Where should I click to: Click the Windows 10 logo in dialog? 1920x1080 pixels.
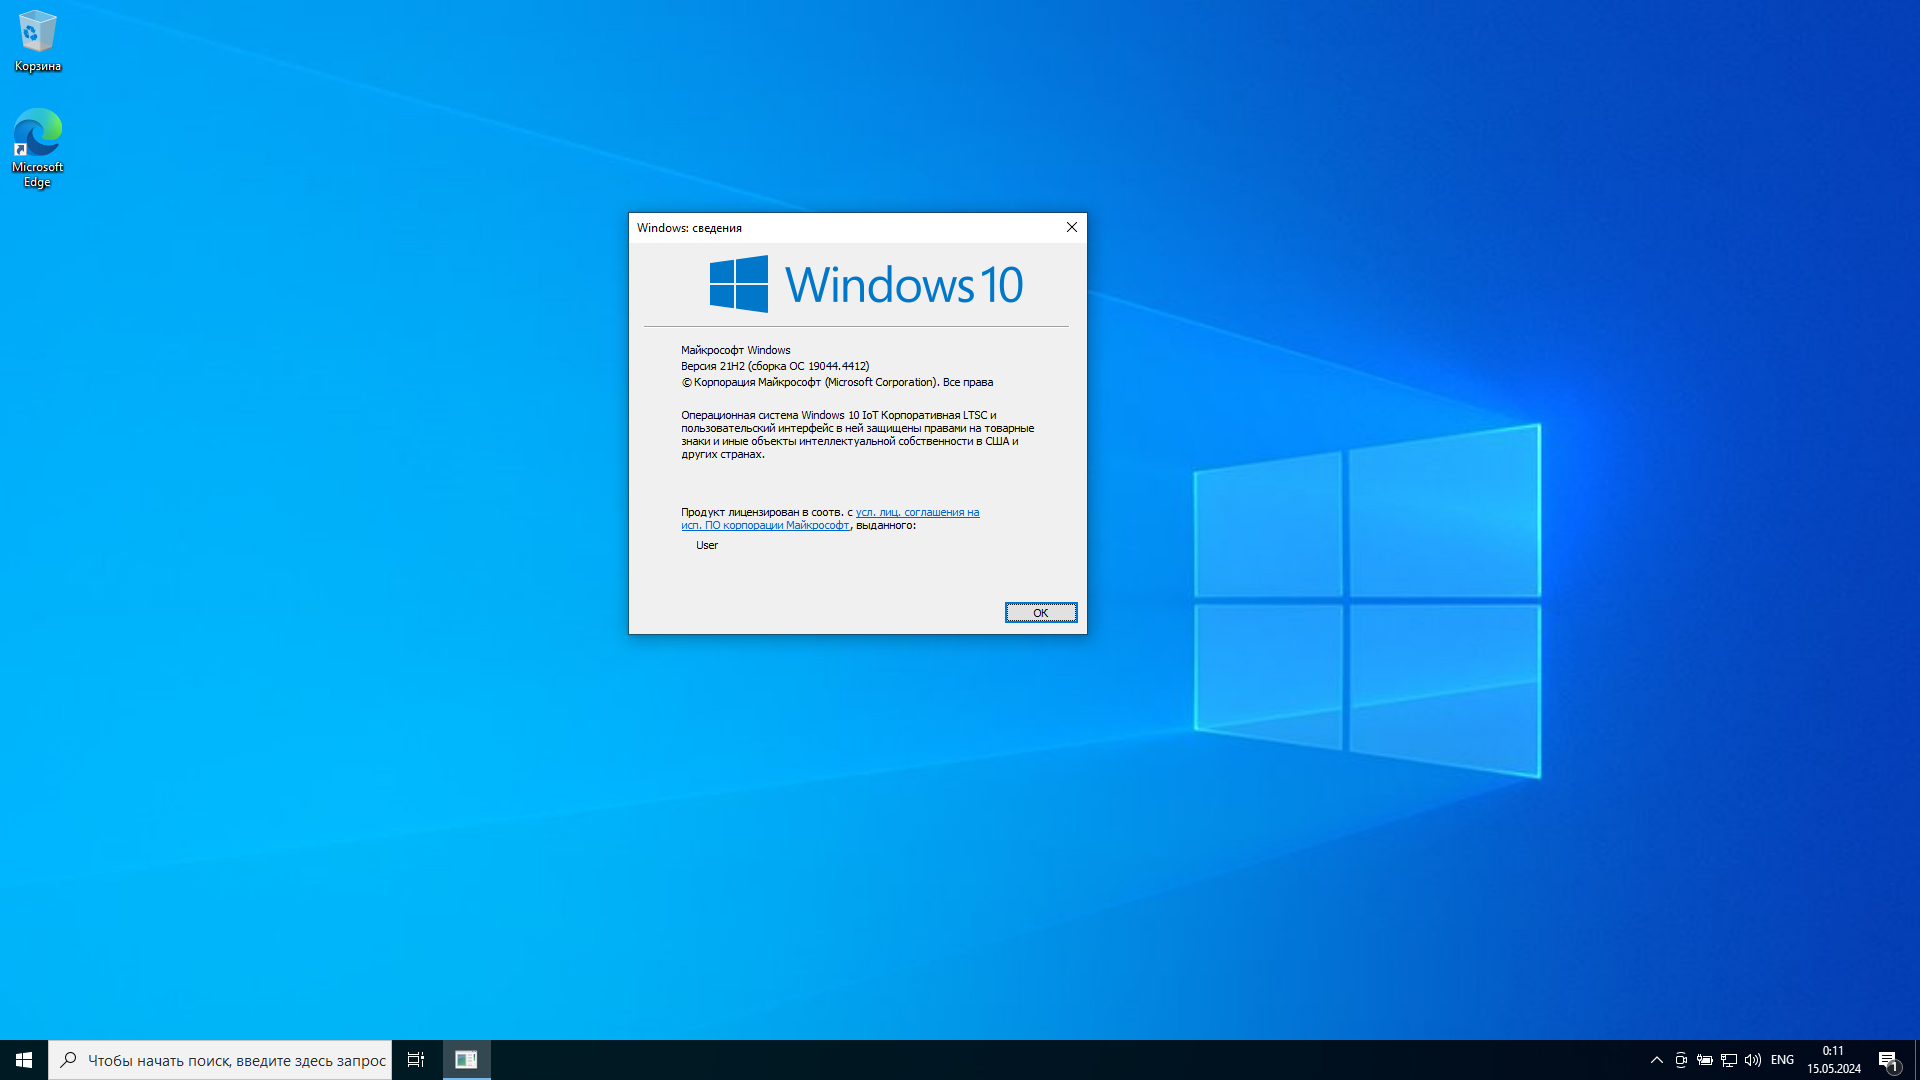pyautogui.click(x=866, y=284)
